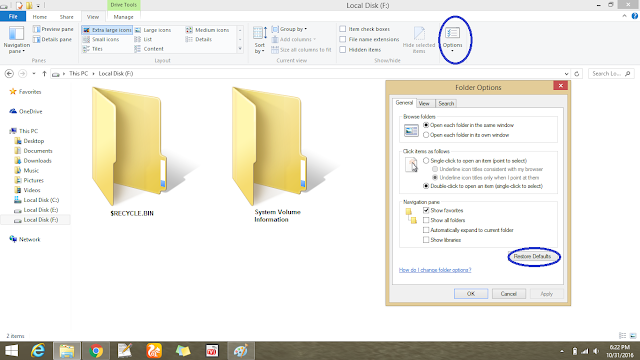Screen dimensions: 640x360
Task: Switch layout to Details view
Action: pyautogui.click(x=199, y=39)
